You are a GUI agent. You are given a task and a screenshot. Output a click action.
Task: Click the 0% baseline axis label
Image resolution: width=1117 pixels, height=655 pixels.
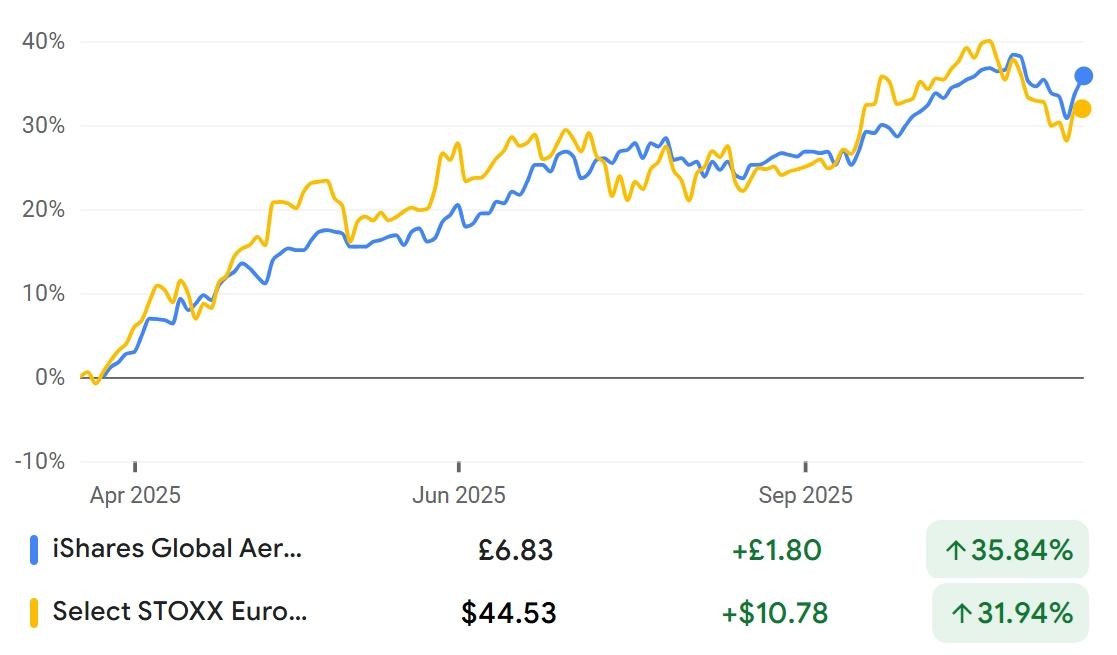point(48,378)
